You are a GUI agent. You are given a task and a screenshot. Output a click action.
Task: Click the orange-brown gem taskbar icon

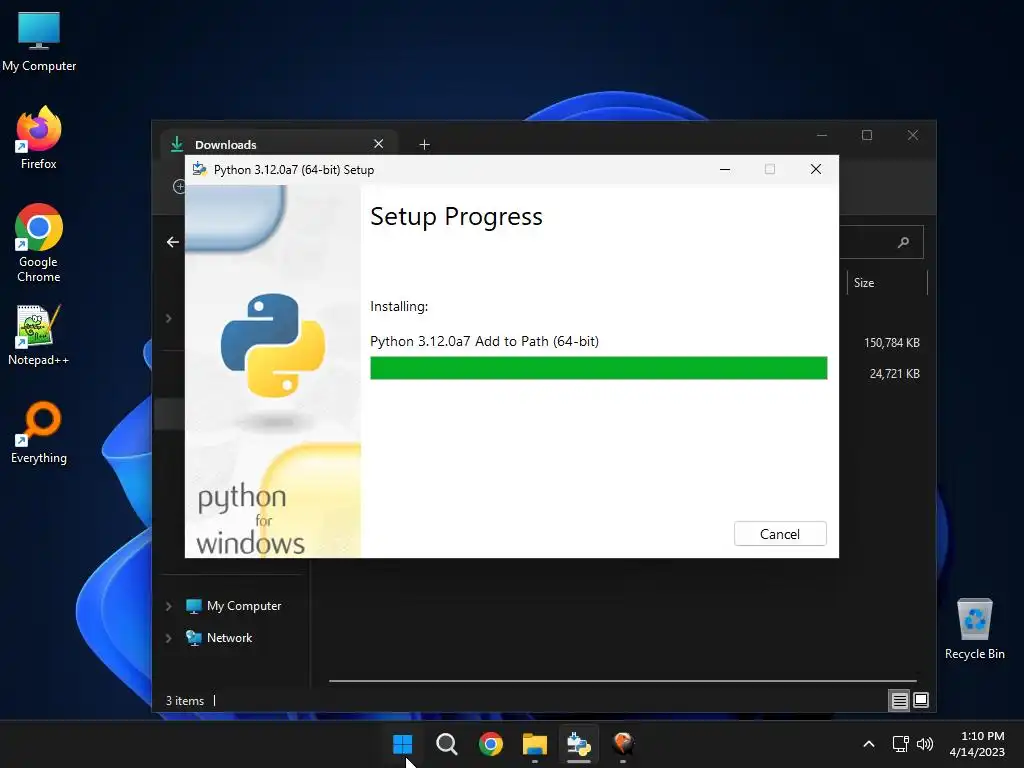coord(623,744)
